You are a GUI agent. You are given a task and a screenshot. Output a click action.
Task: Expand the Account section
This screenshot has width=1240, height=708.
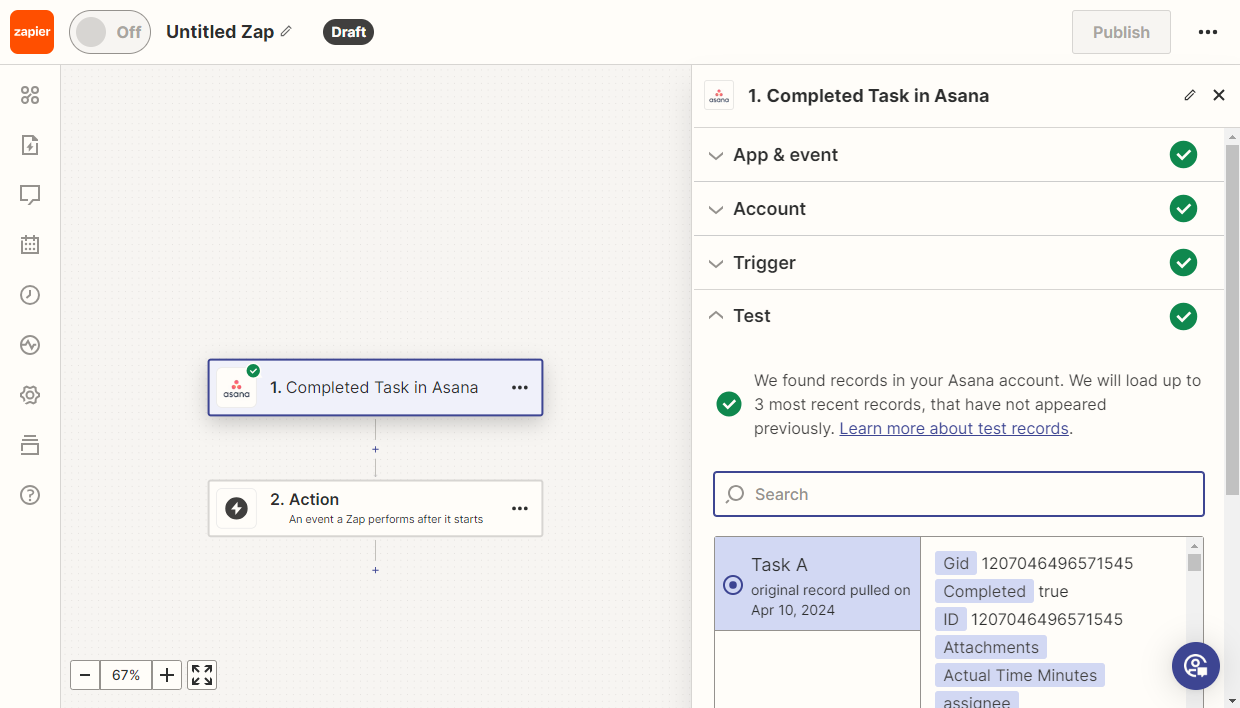[769, 209]
